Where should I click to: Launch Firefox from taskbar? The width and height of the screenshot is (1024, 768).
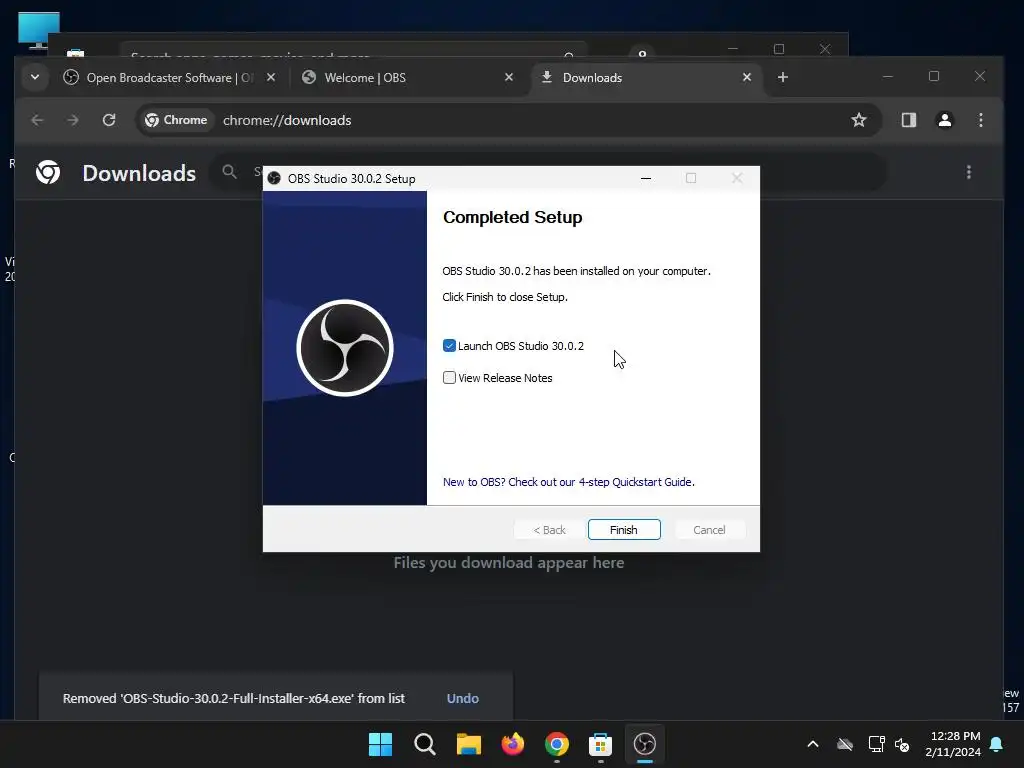pos(513,744)
